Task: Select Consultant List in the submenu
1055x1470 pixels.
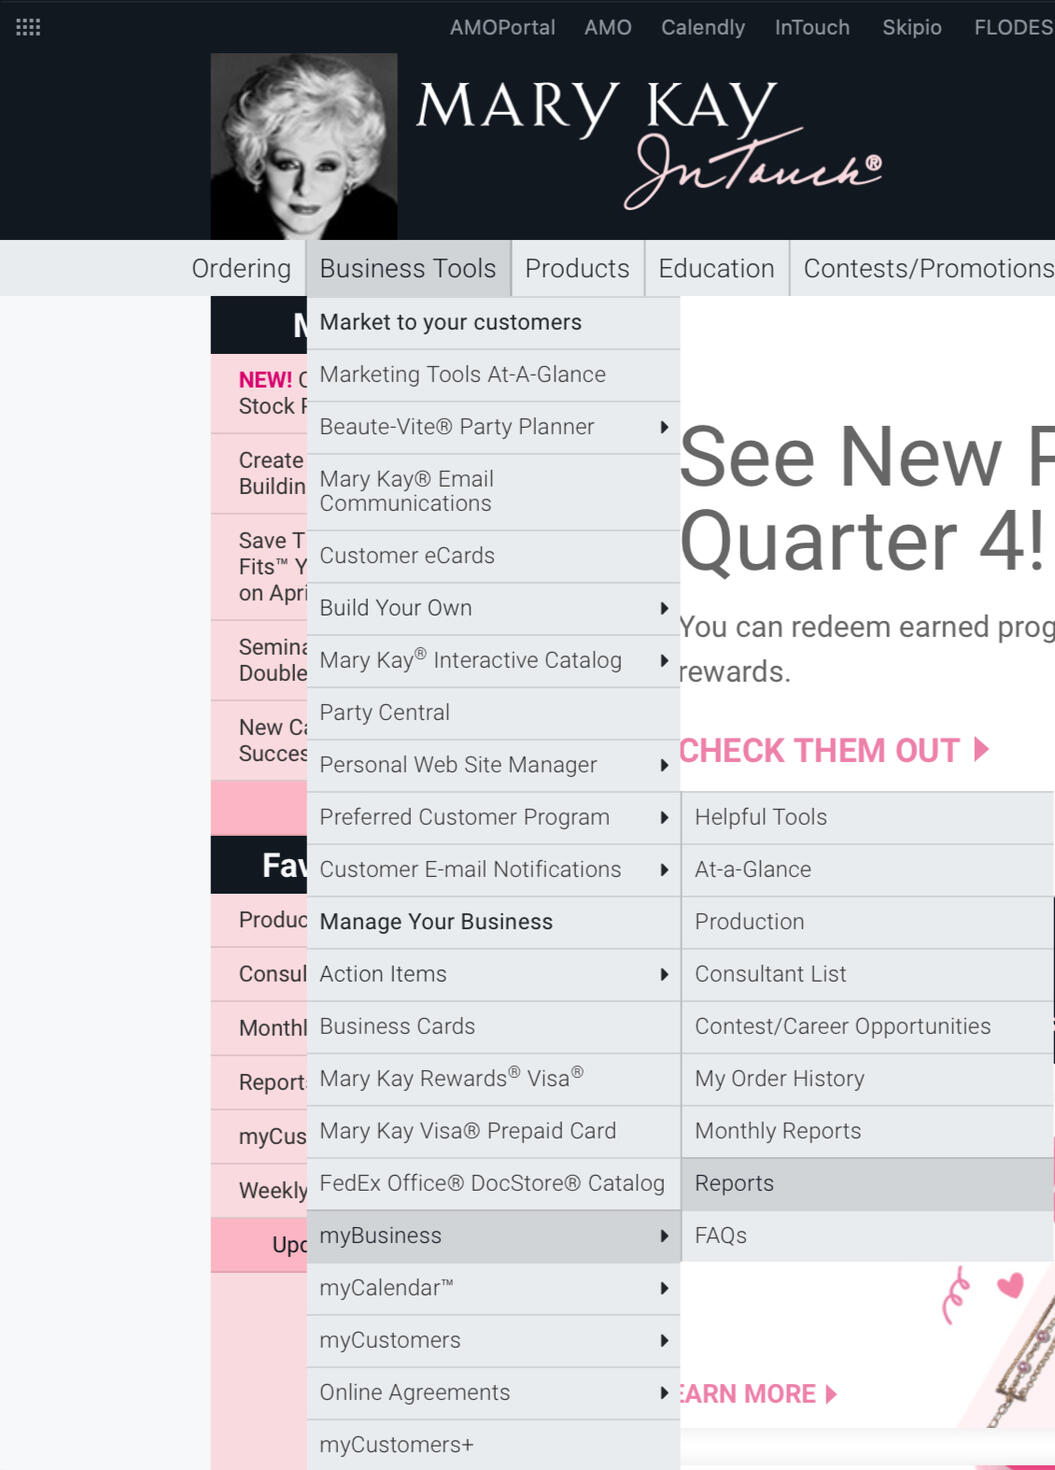Action: click(x=770, y=974)
